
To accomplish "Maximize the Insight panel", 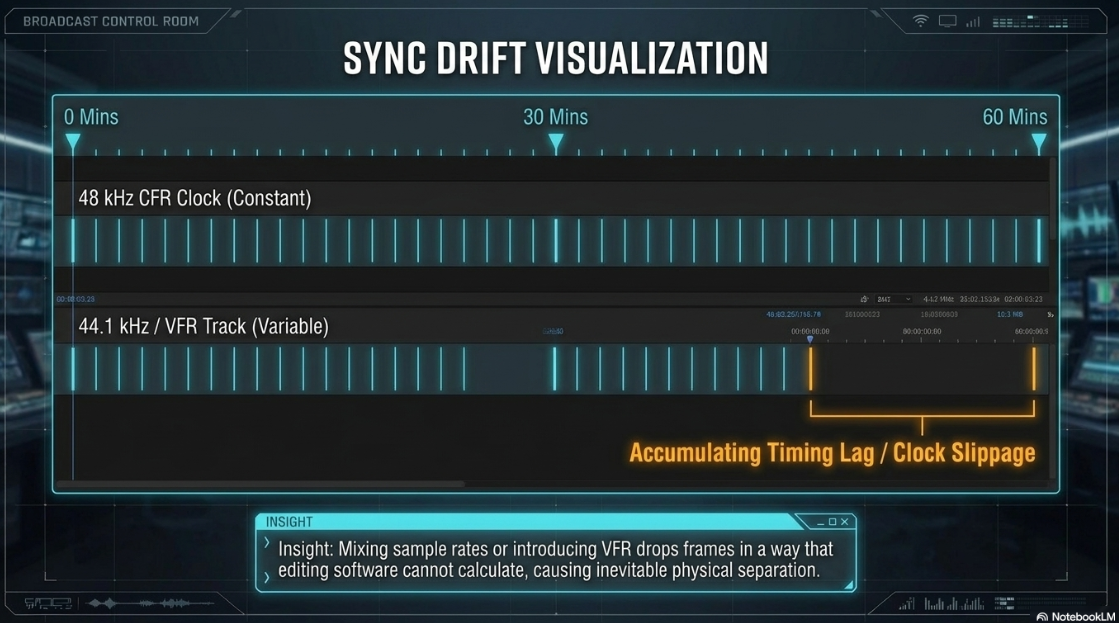I will point(832,522).
